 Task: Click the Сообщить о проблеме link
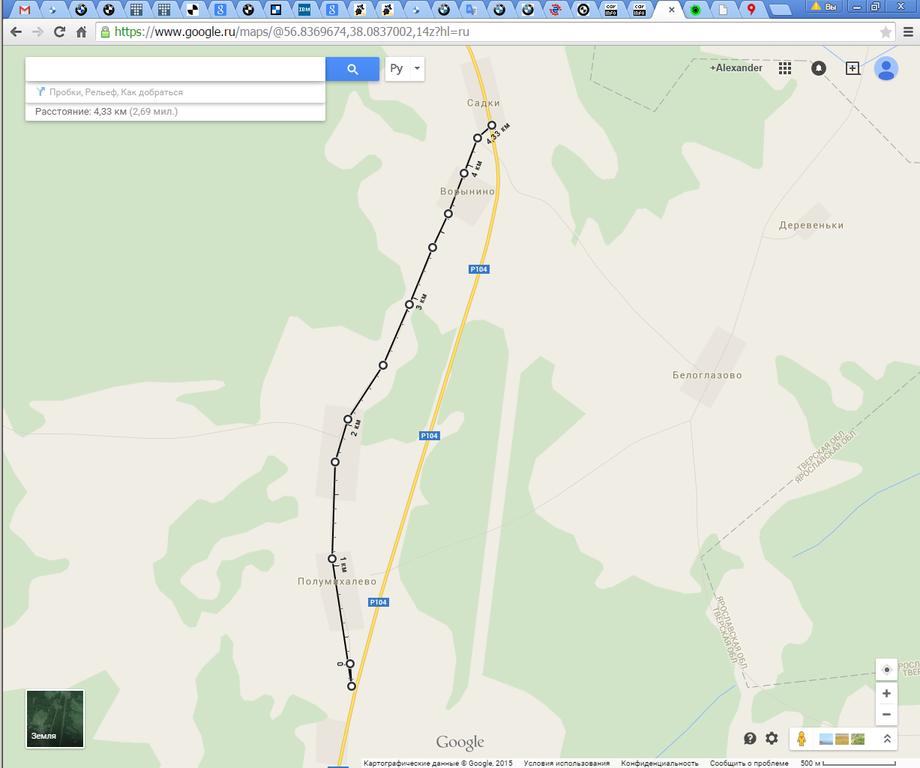click(748, 763)
